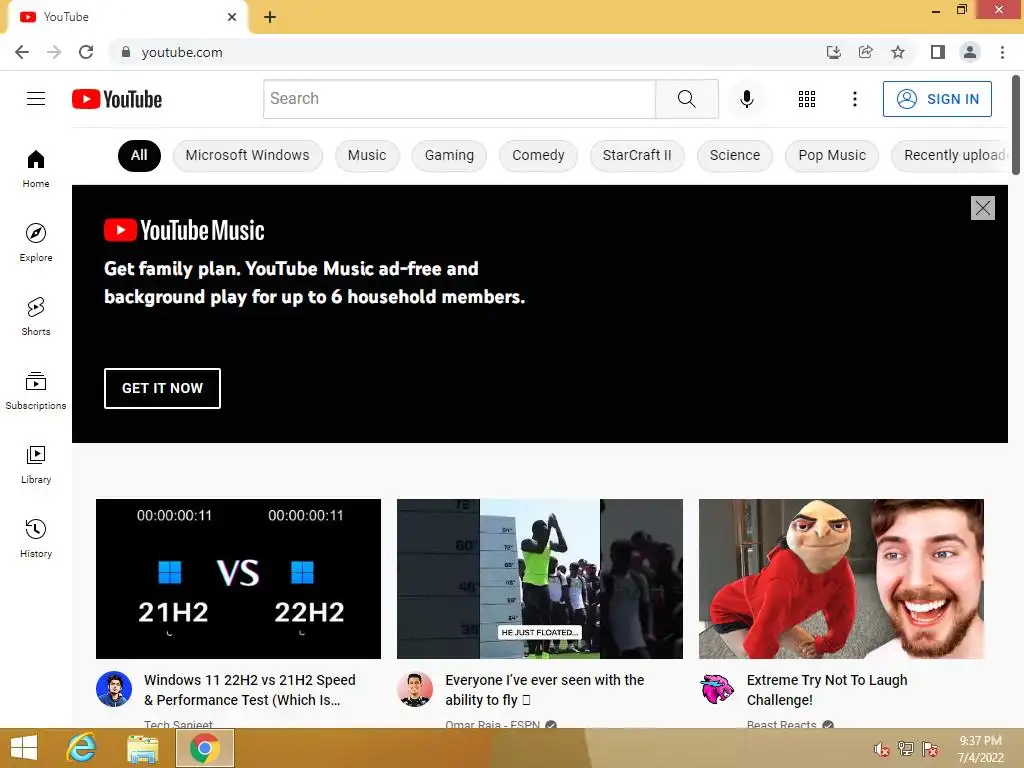Open the Chrome profile avatar
1024x768 pixels.
(x=970, y=52)
